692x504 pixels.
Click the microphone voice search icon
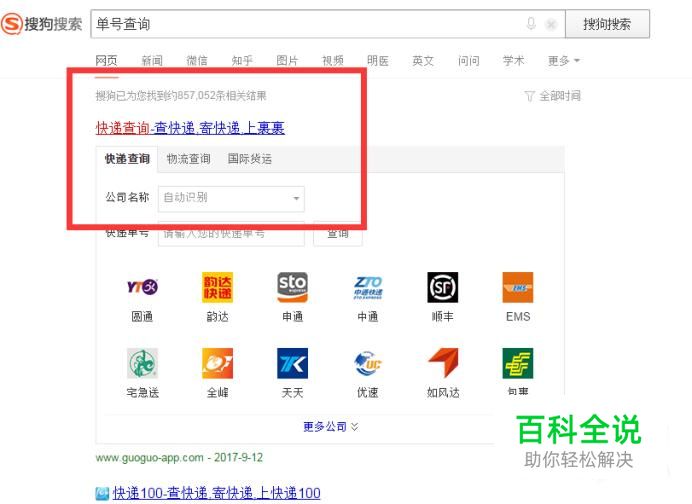point(531,23)
